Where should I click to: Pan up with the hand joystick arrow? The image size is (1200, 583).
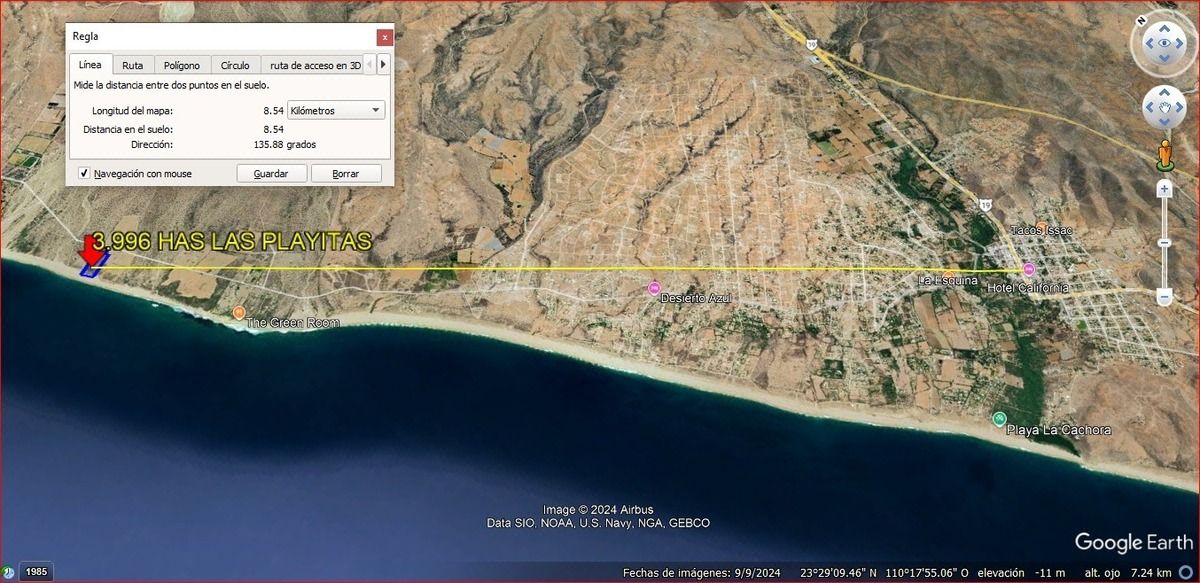click(x=1164, y=91)
